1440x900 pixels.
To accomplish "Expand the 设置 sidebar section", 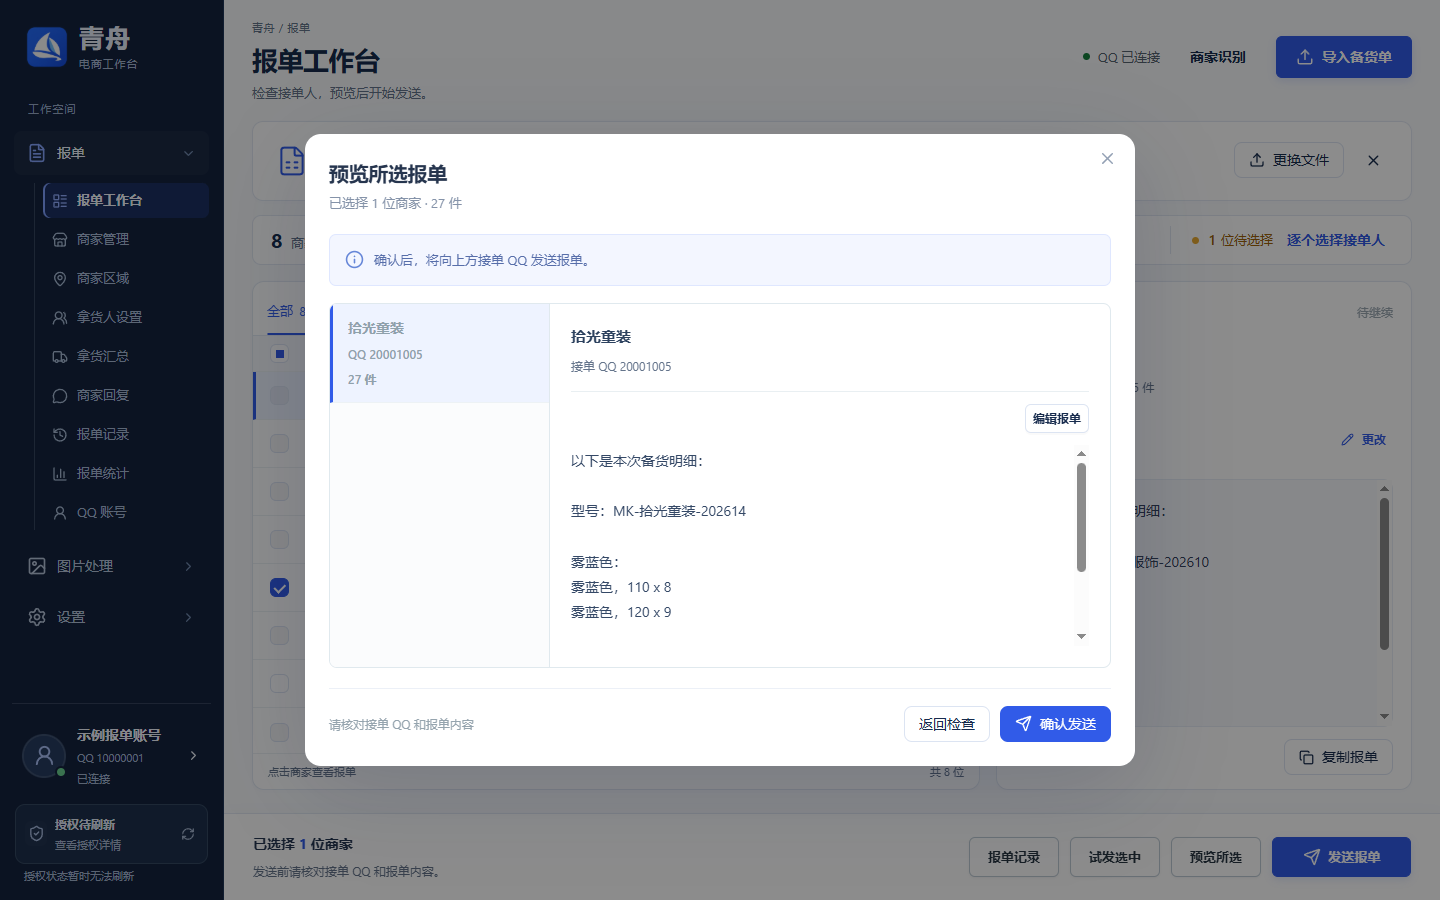I will click(111, 617).
